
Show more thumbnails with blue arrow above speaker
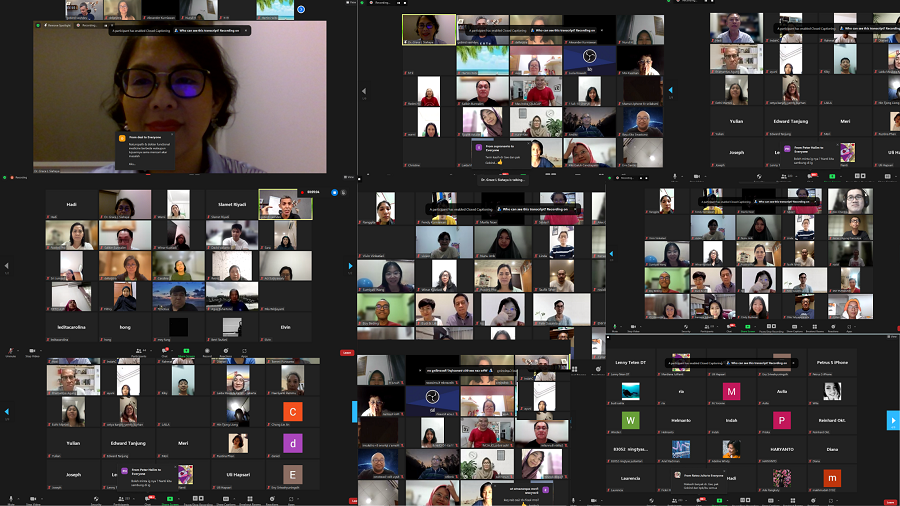pos(301,9)
